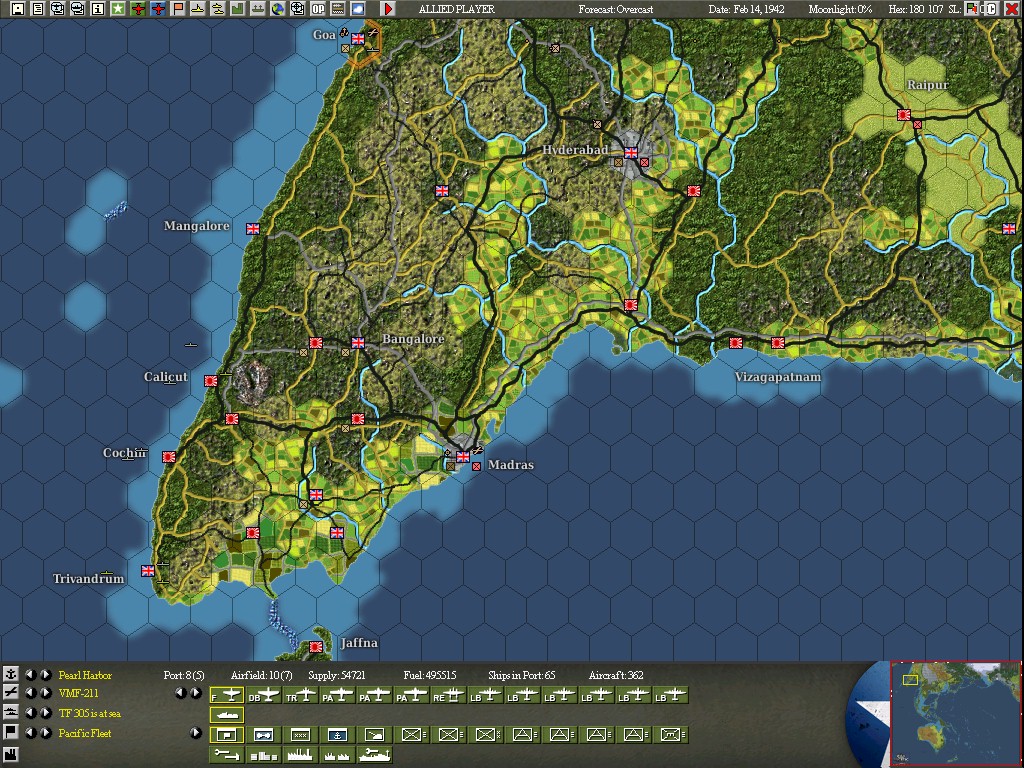Select the RE recon aircraft unit icon
The width and height of the screenshot is (1024, 768).
(x=449, y=696)
